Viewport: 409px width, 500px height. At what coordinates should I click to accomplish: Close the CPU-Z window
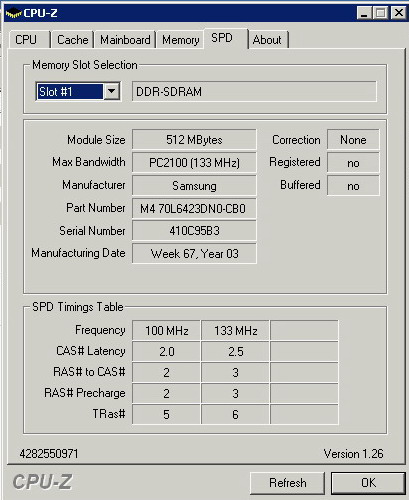click(x=398, y=13)
